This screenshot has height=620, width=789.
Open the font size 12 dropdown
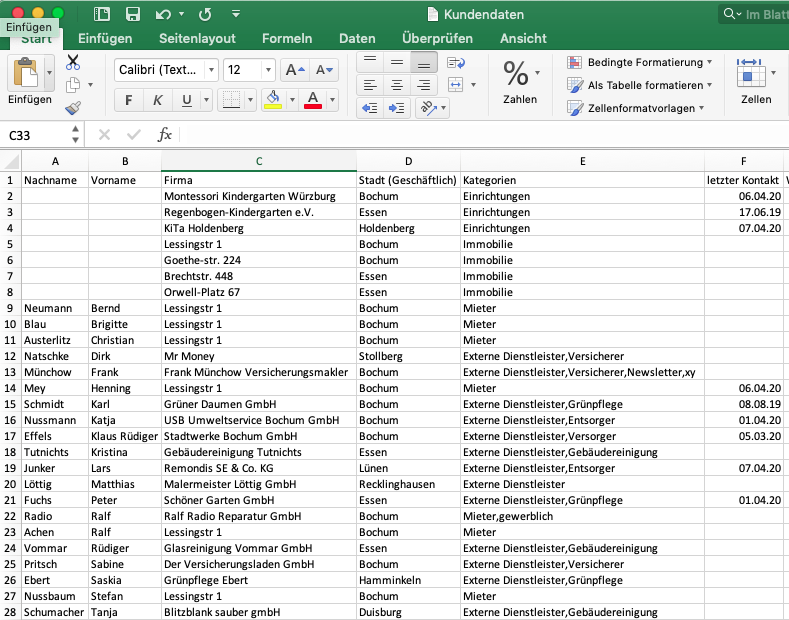(x=268, y=70)
